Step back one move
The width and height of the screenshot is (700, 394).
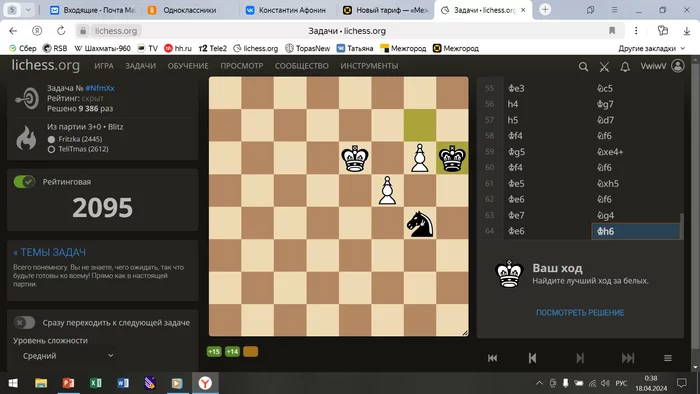pyautogui.click(x=532, y=358)
